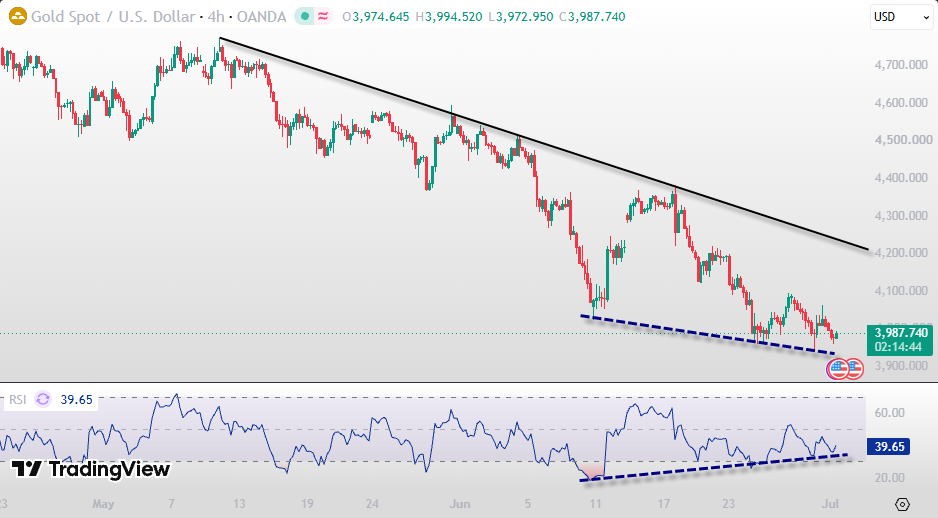Click the RSI value tag 39.65

pyautogui.click(x=889, y=446)
